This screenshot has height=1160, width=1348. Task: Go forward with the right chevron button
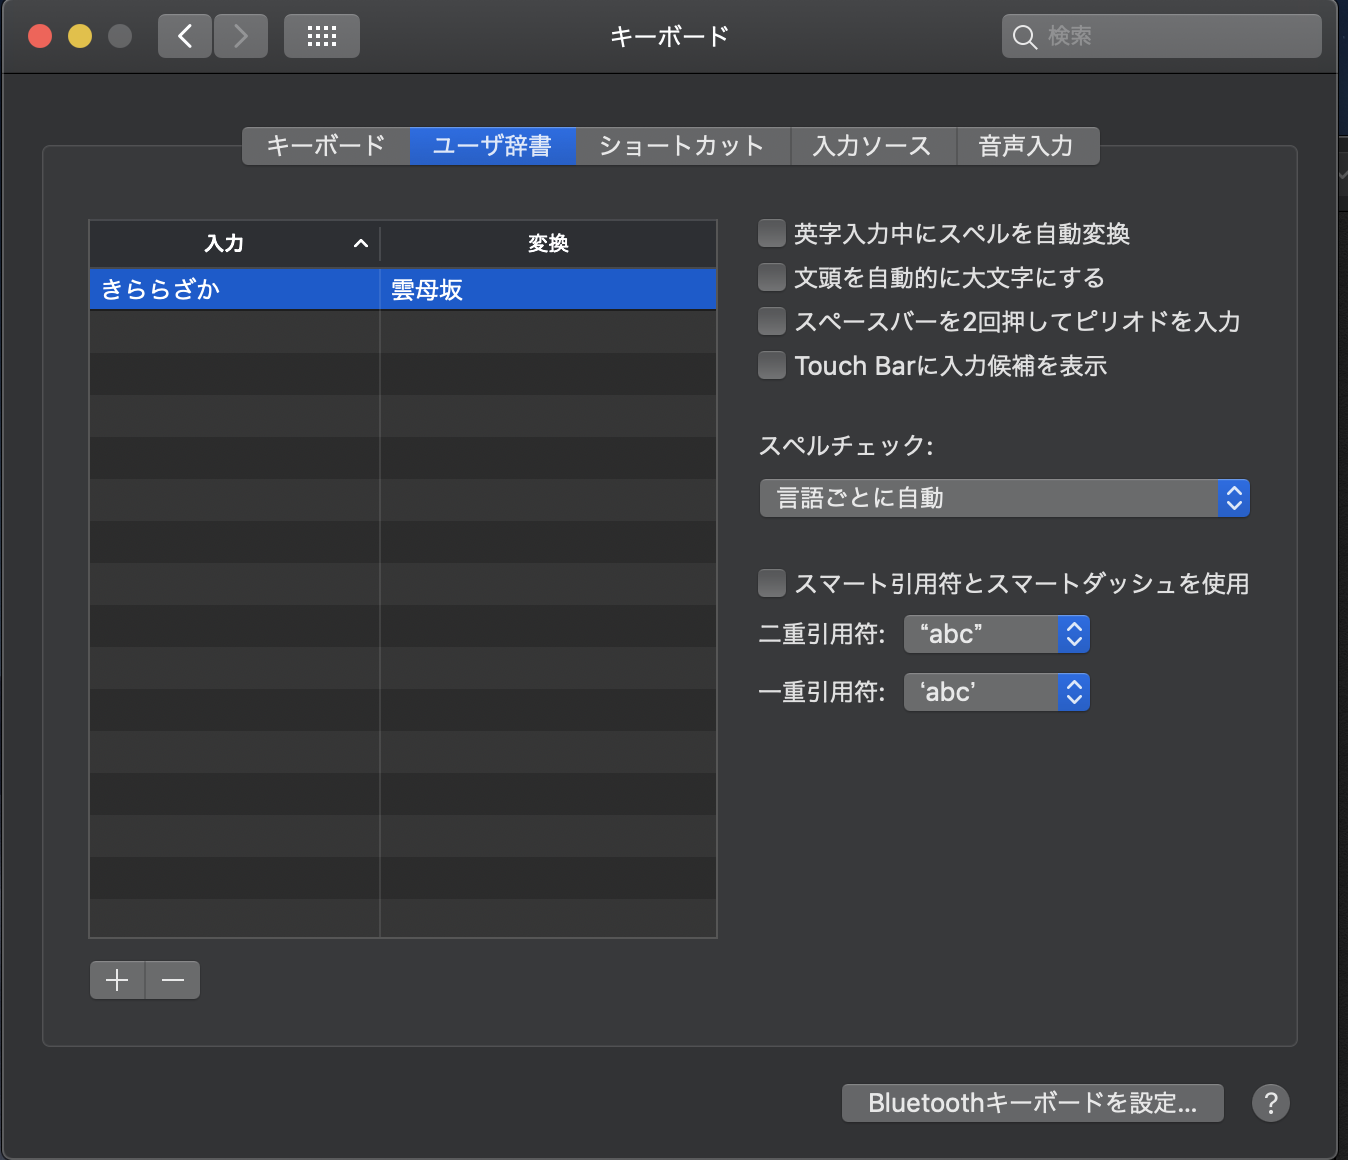241,37
